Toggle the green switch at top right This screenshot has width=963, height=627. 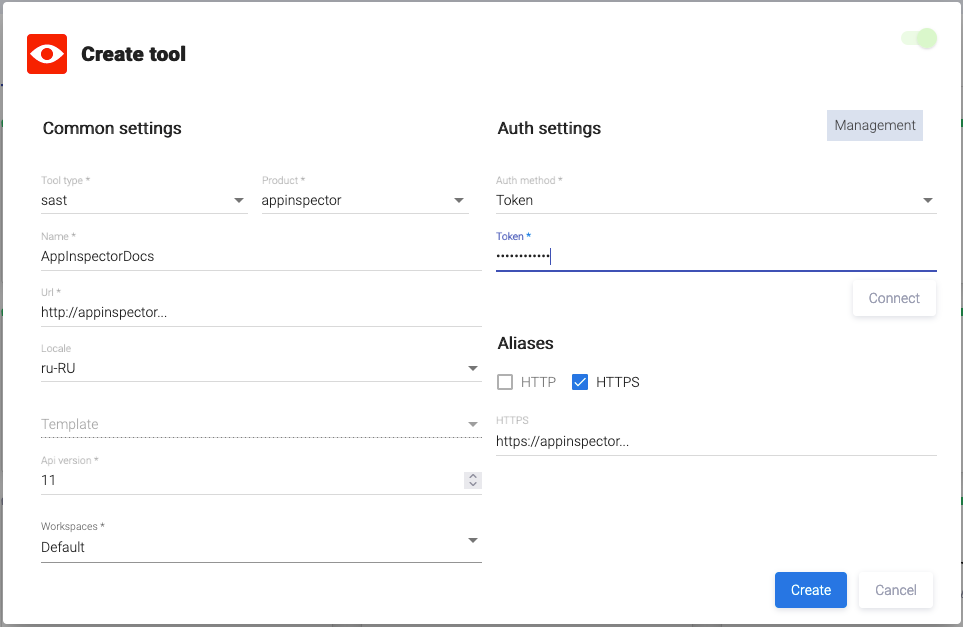point(919,39)
